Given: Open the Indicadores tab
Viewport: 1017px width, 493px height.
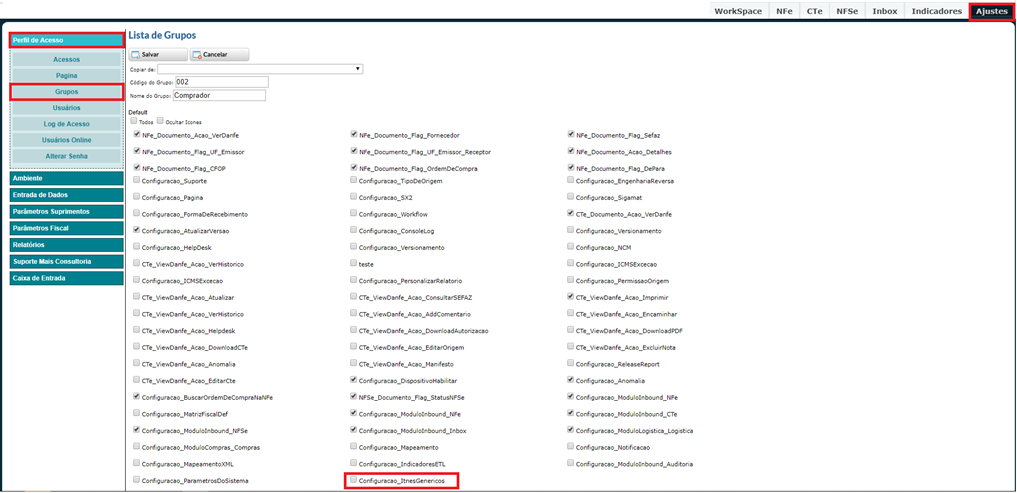Looking at the screenshot, I should click(x=936, y=11).
